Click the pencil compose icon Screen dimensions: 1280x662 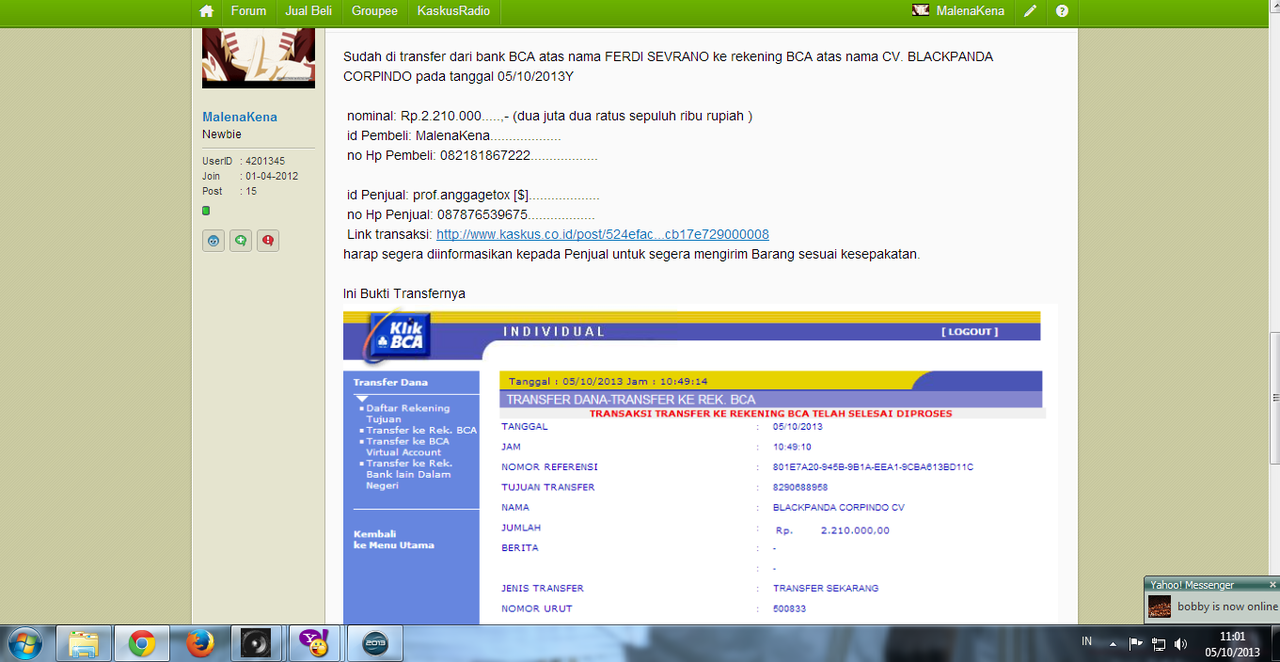coord(1030,11)
